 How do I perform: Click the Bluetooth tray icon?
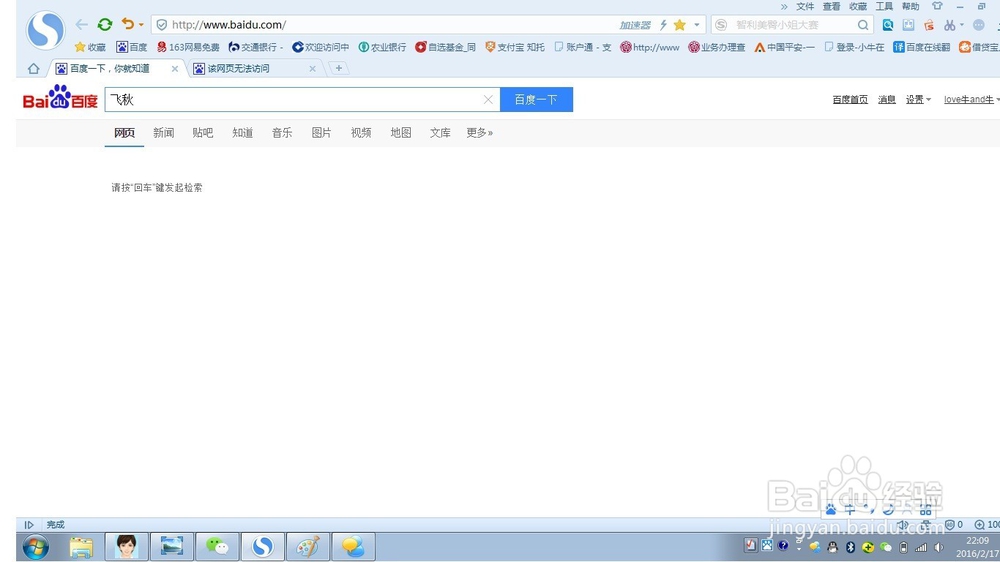[850, 547]
